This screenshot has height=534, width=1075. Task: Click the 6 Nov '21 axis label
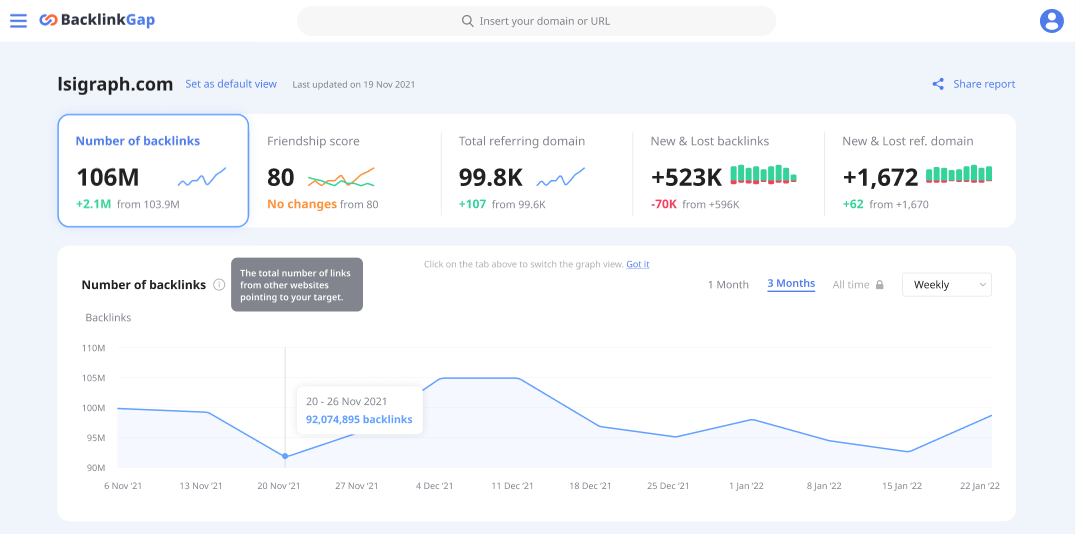click(x=123, y=486)
